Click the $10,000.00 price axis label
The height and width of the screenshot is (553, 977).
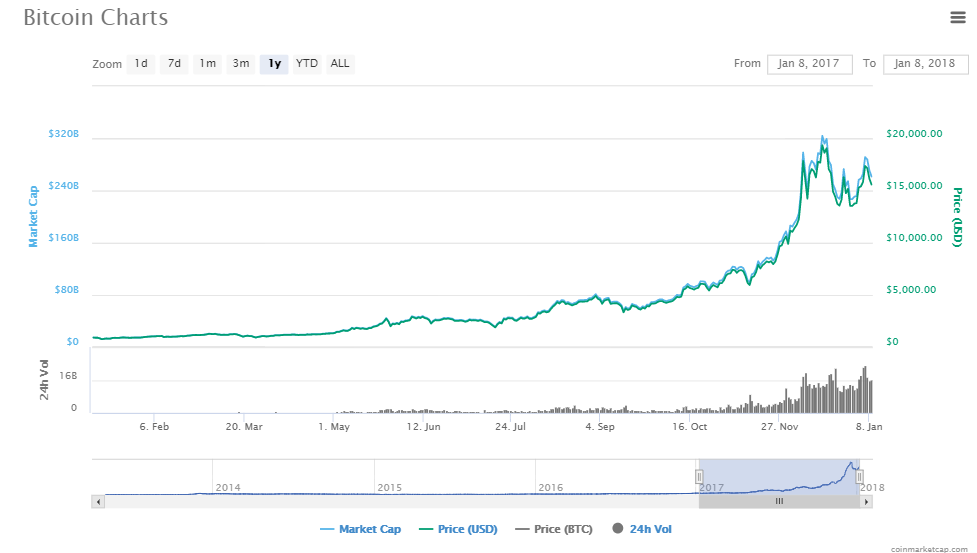(x=914, y=238)
